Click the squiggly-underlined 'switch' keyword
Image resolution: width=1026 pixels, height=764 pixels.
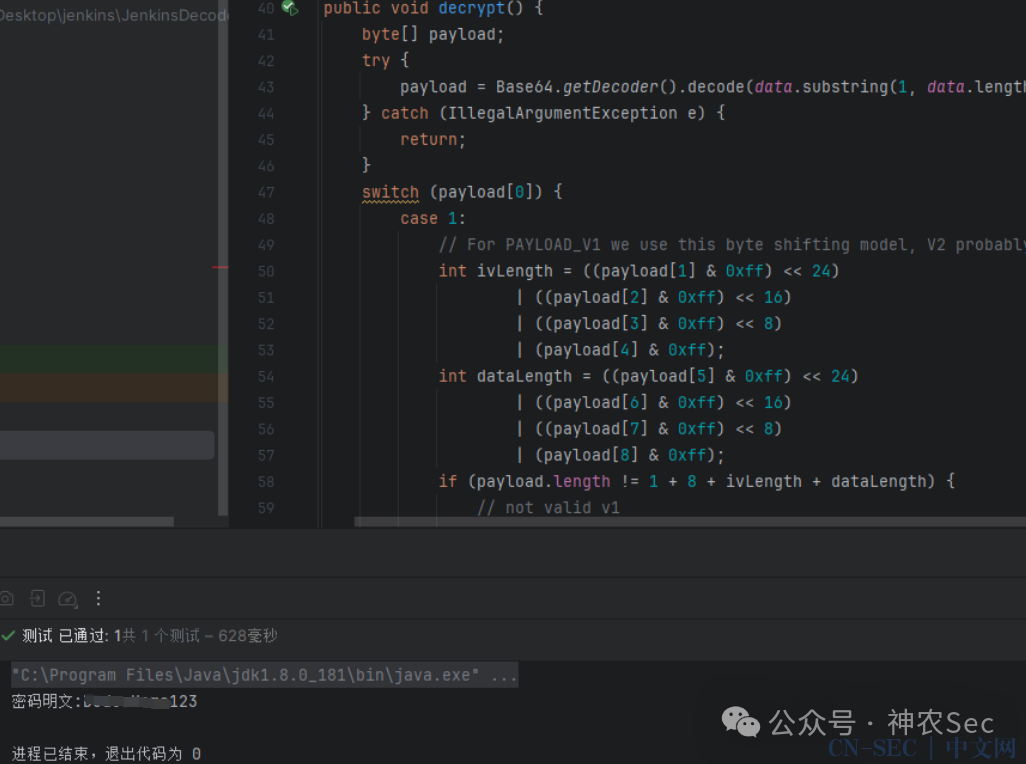[391, 192]
